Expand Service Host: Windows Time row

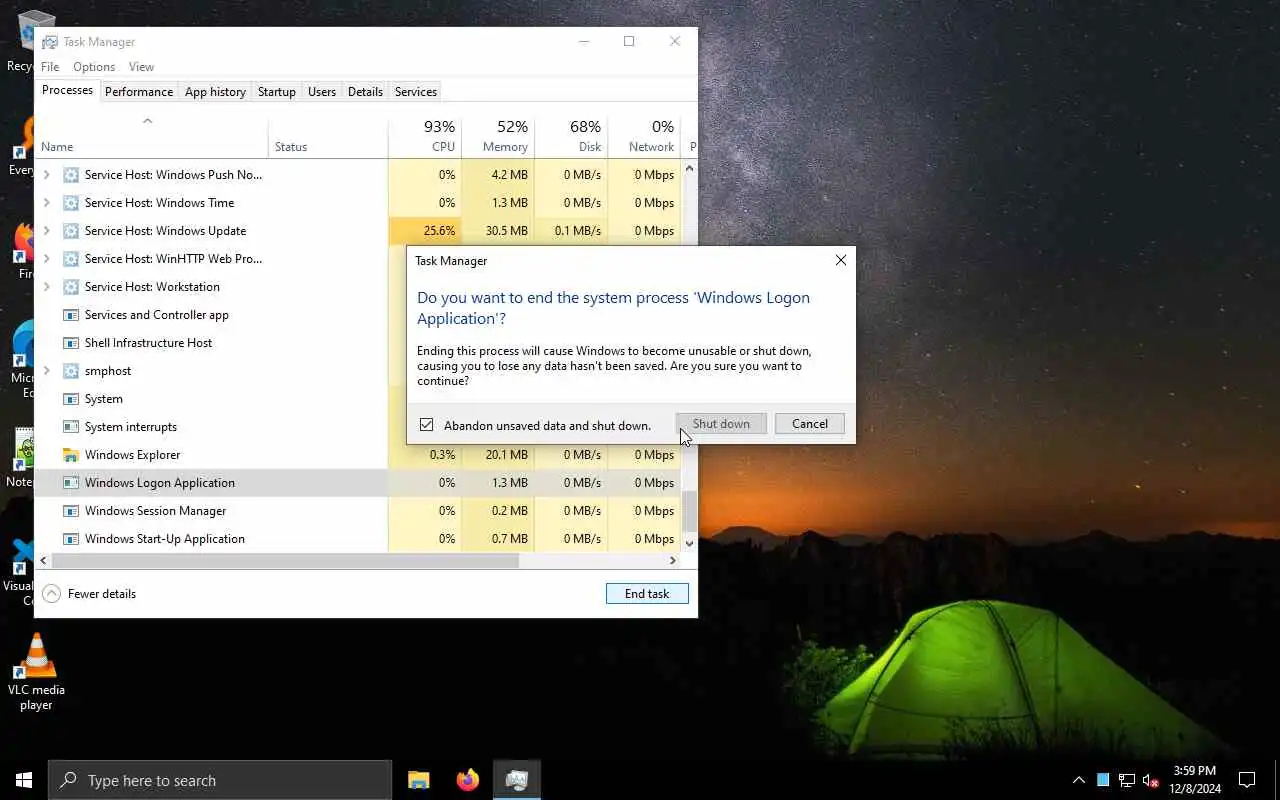(46, 203)
